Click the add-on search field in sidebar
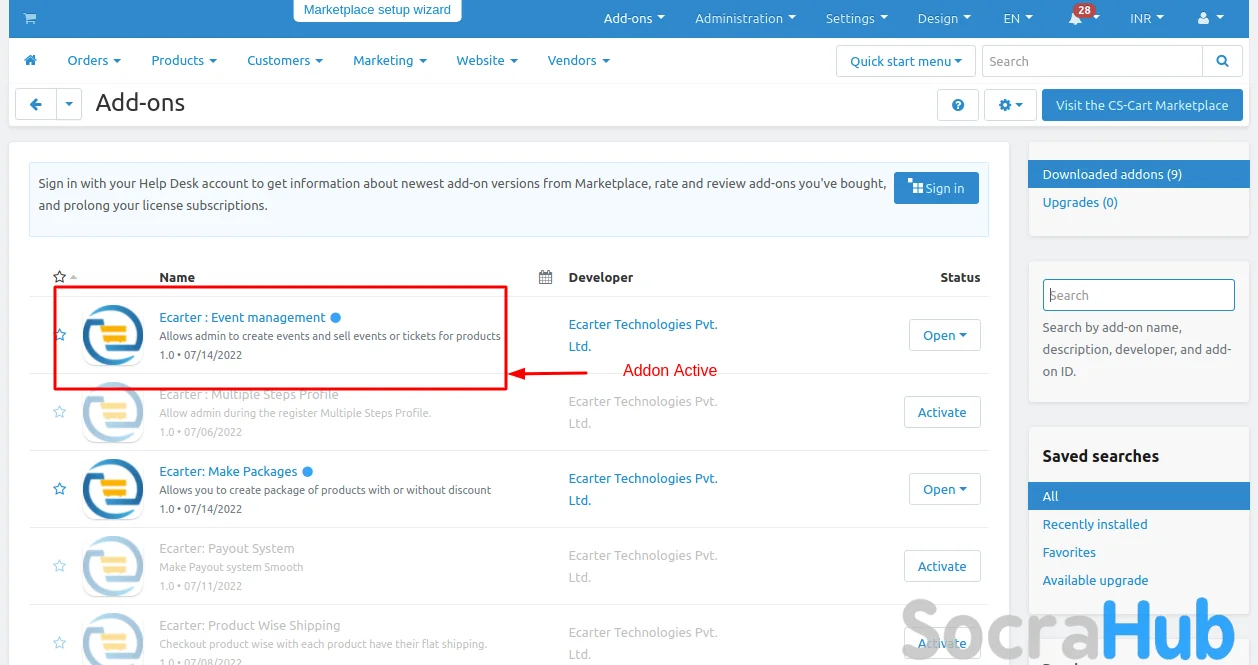Screen dimensions: 1258x665 (1138, 295)
